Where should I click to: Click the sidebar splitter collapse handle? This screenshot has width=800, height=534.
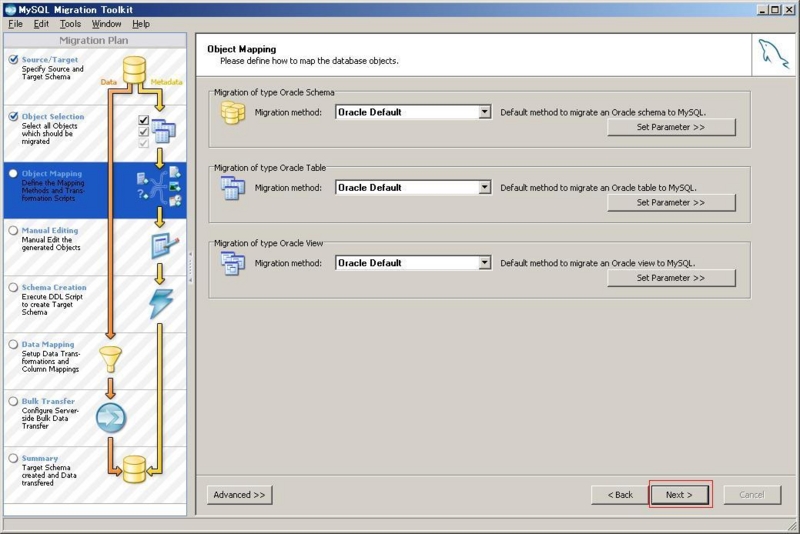(x=191, y=266)
